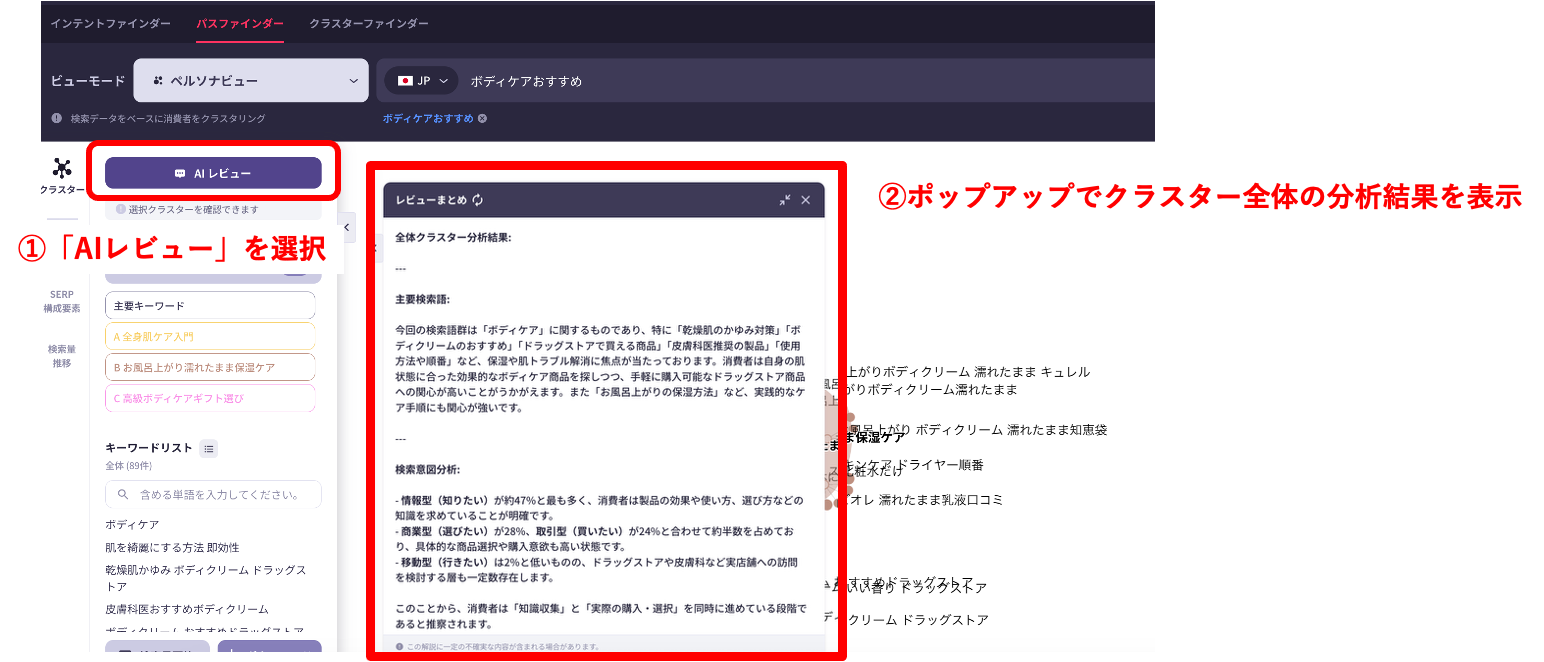Viewport: 1544px width, 662px height.
Task: Open the JP country selector dropdown
Action: click(422, 81)
